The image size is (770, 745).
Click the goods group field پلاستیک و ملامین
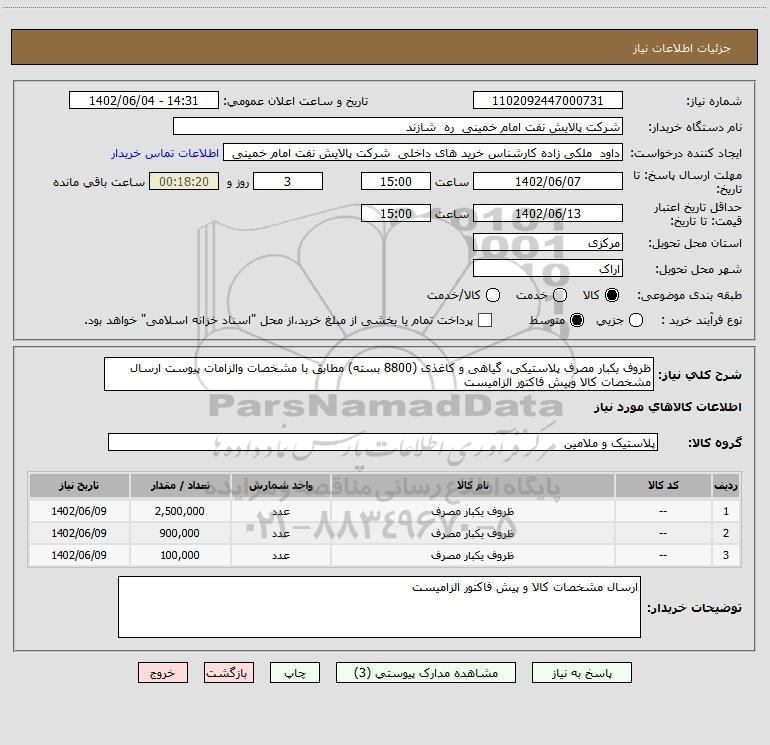pyautogui.click(x=383, y=442)
